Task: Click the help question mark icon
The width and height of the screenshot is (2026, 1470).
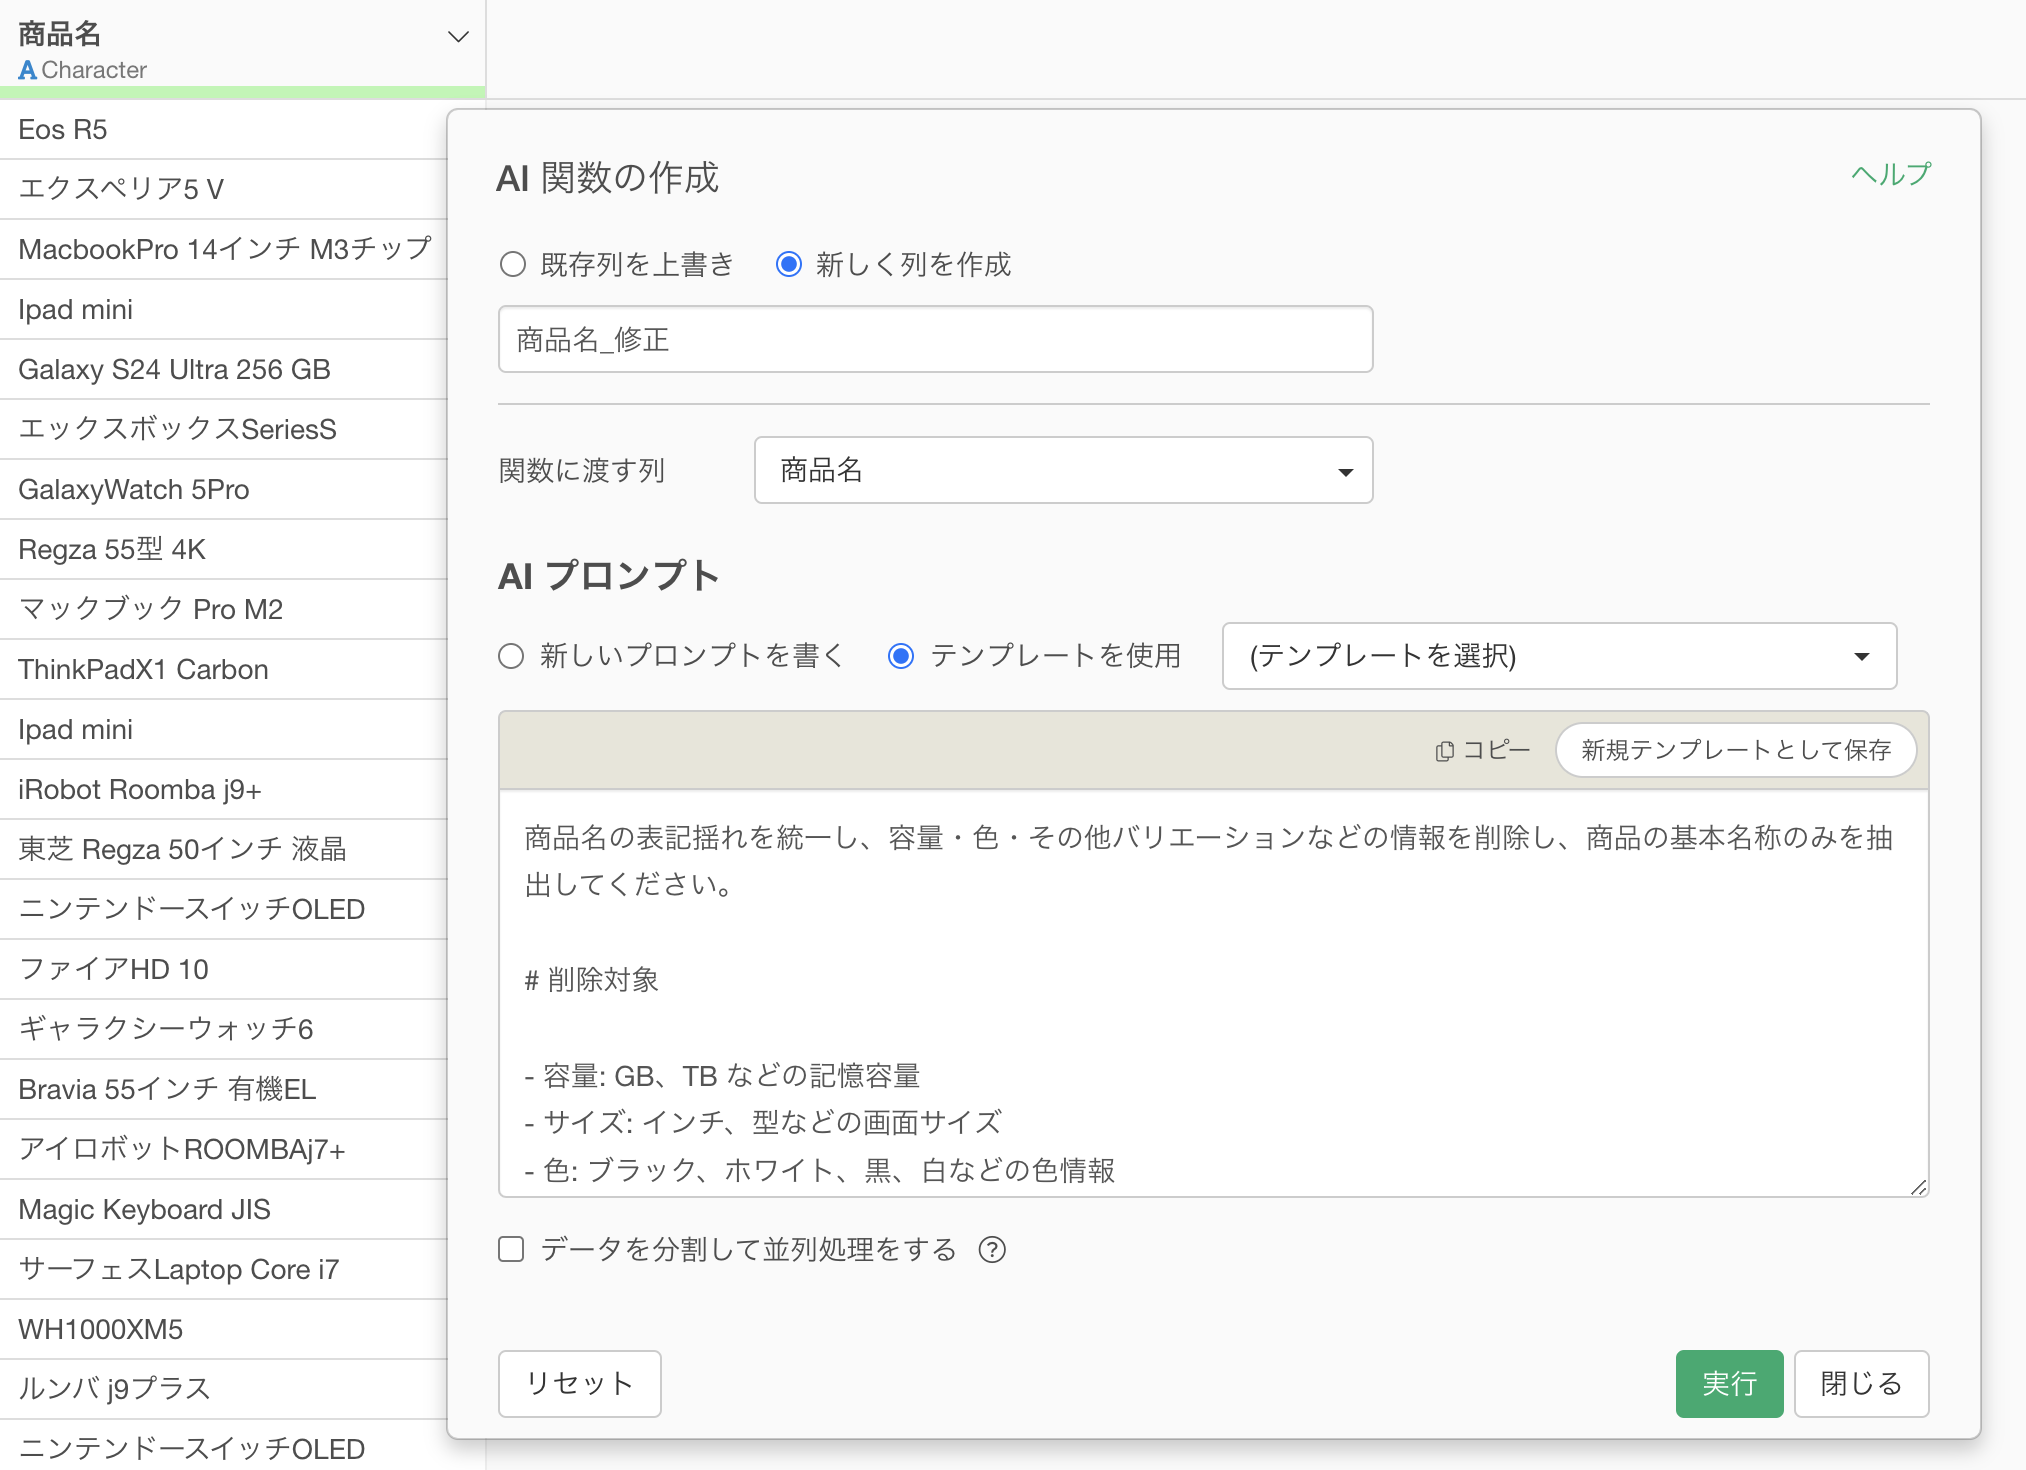Action: pos(991,1250)
